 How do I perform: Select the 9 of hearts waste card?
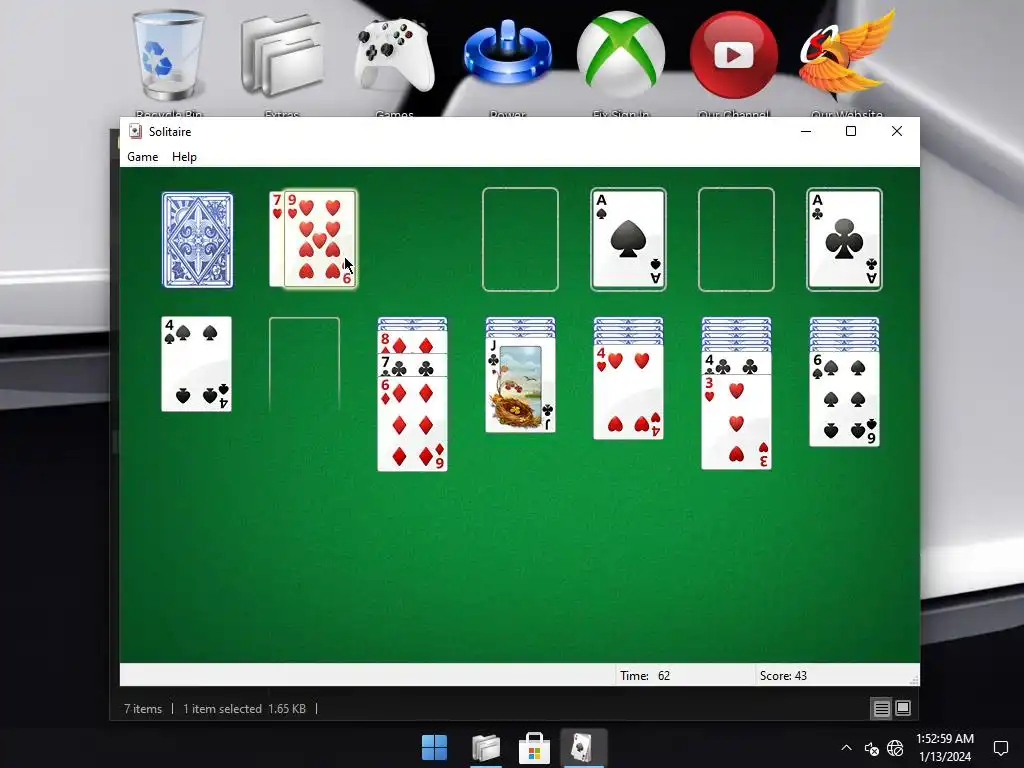[x=321, y=239]
